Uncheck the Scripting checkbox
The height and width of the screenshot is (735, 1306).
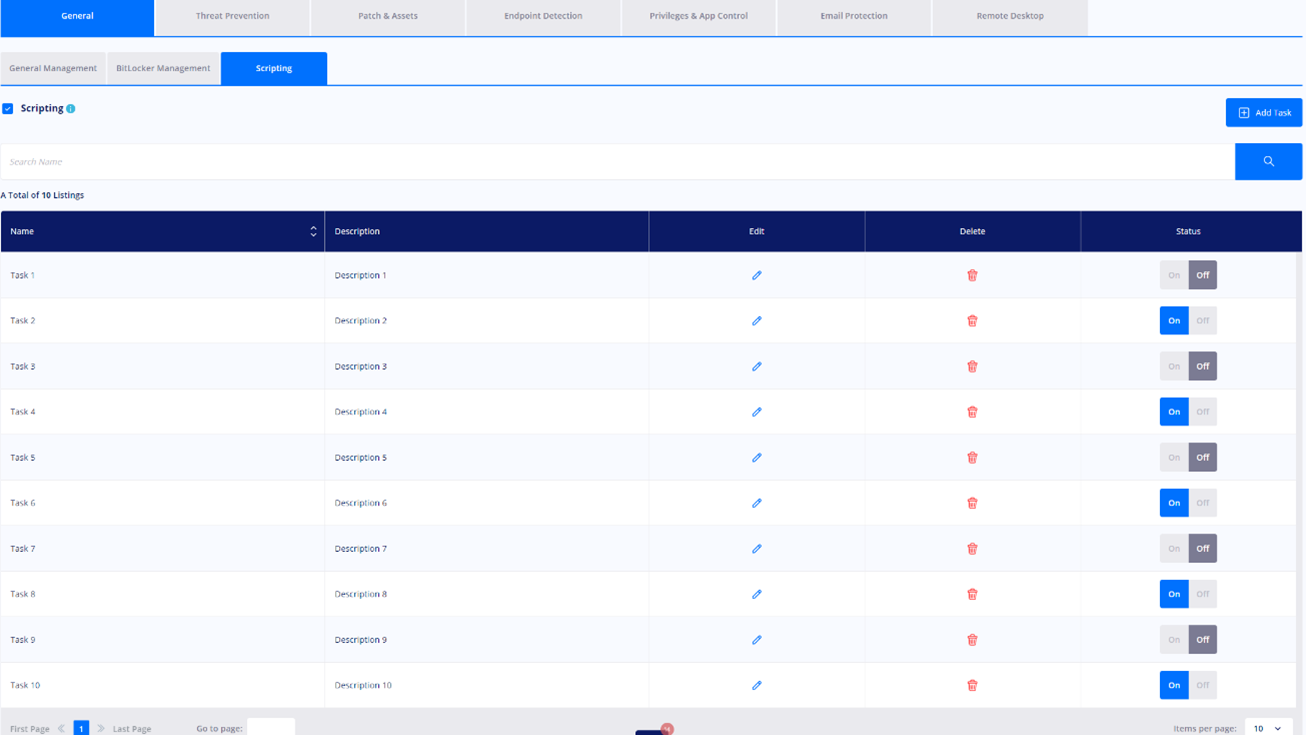(8, 108)
